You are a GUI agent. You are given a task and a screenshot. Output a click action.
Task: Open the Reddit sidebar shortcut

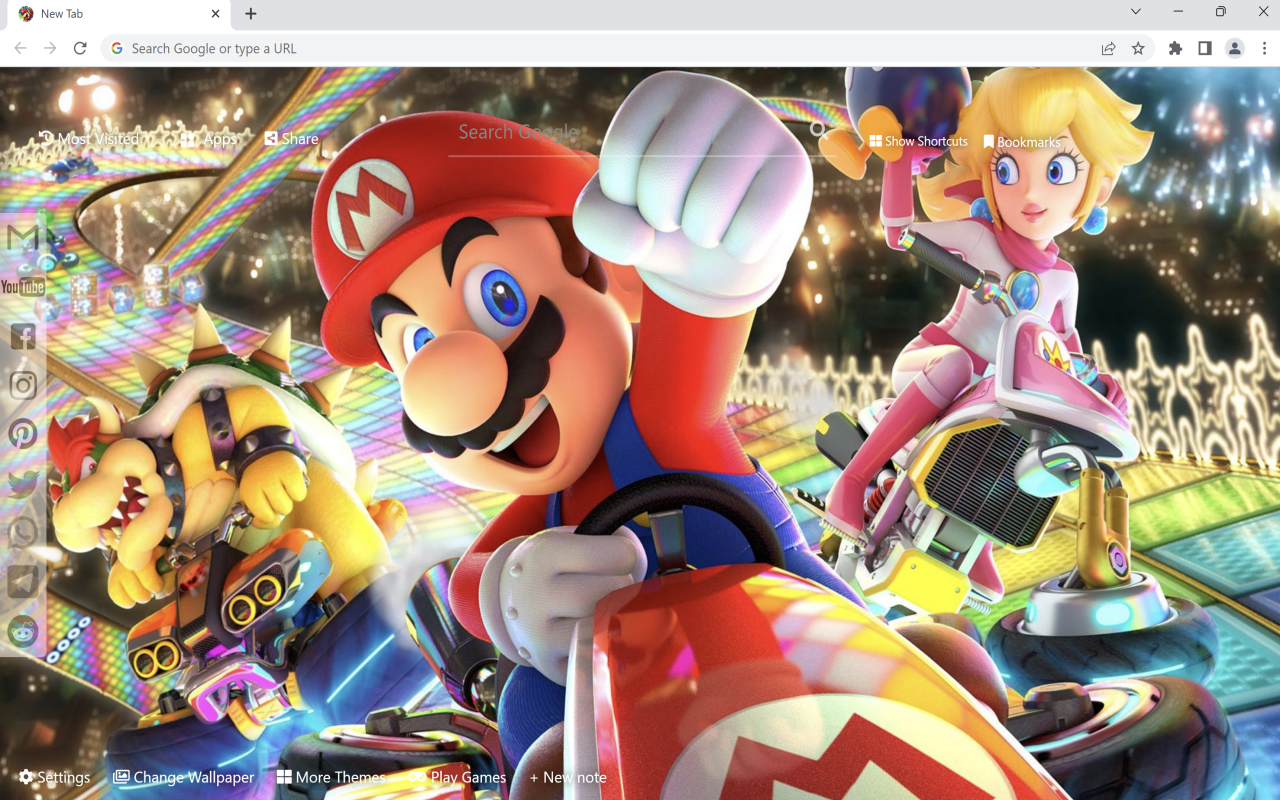[x=22, y=630]
